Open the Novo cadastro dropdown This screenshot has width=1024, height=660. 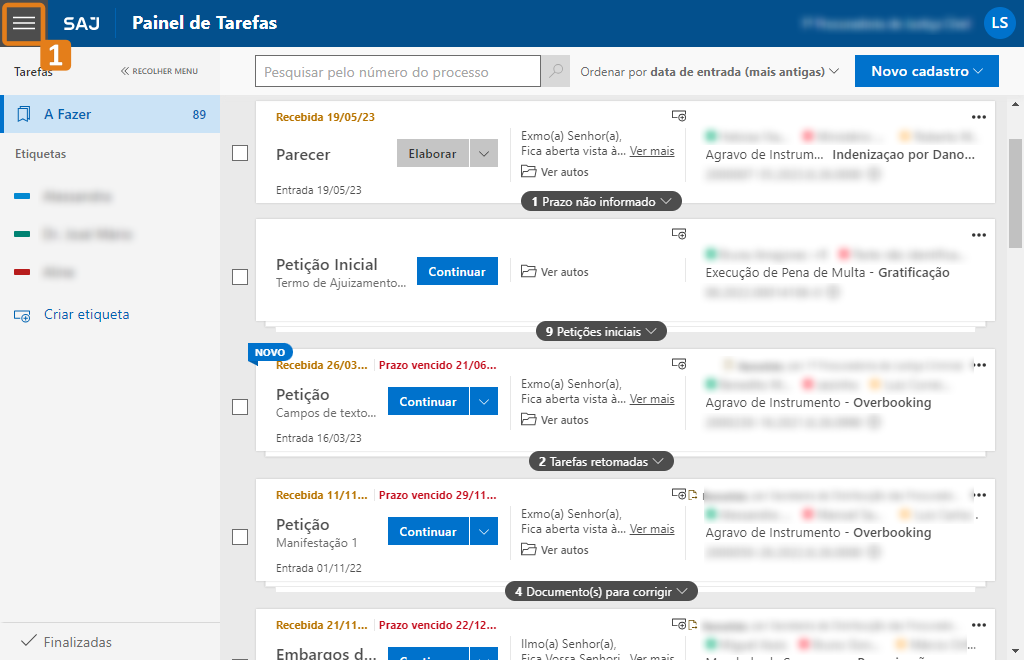pyautogui.click(x=927, y=72)
